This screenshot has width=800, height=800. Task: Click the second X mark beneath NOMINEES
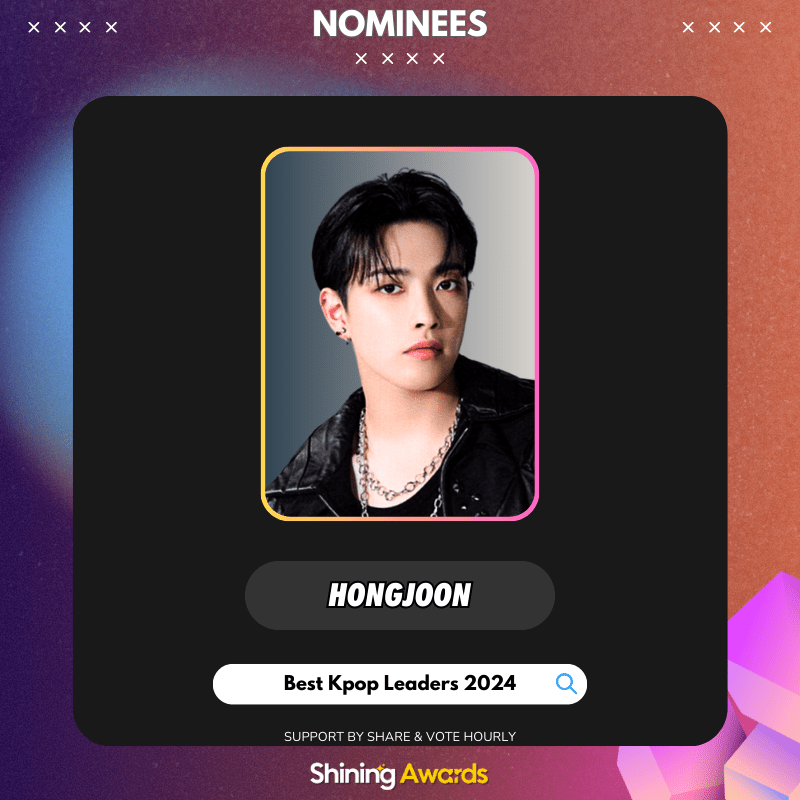pos(388,59)
